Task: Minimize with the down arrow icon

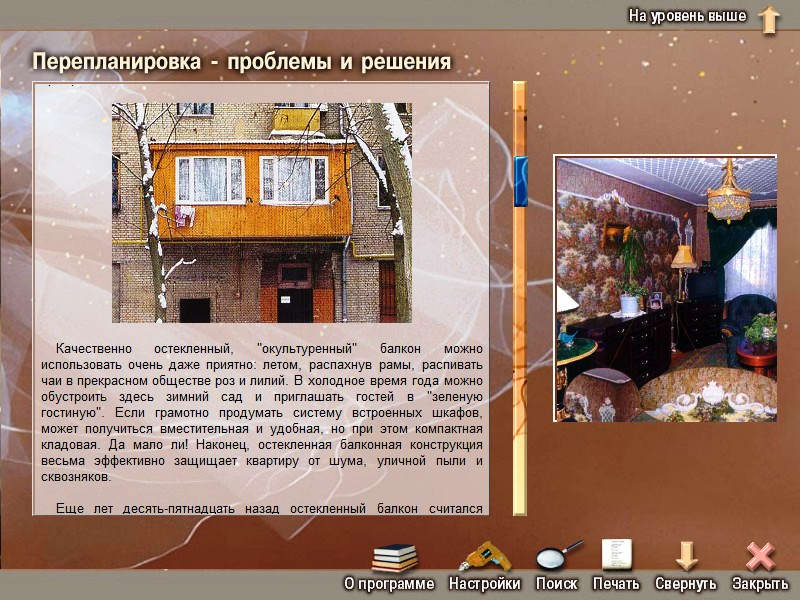Action: [686, 556]
